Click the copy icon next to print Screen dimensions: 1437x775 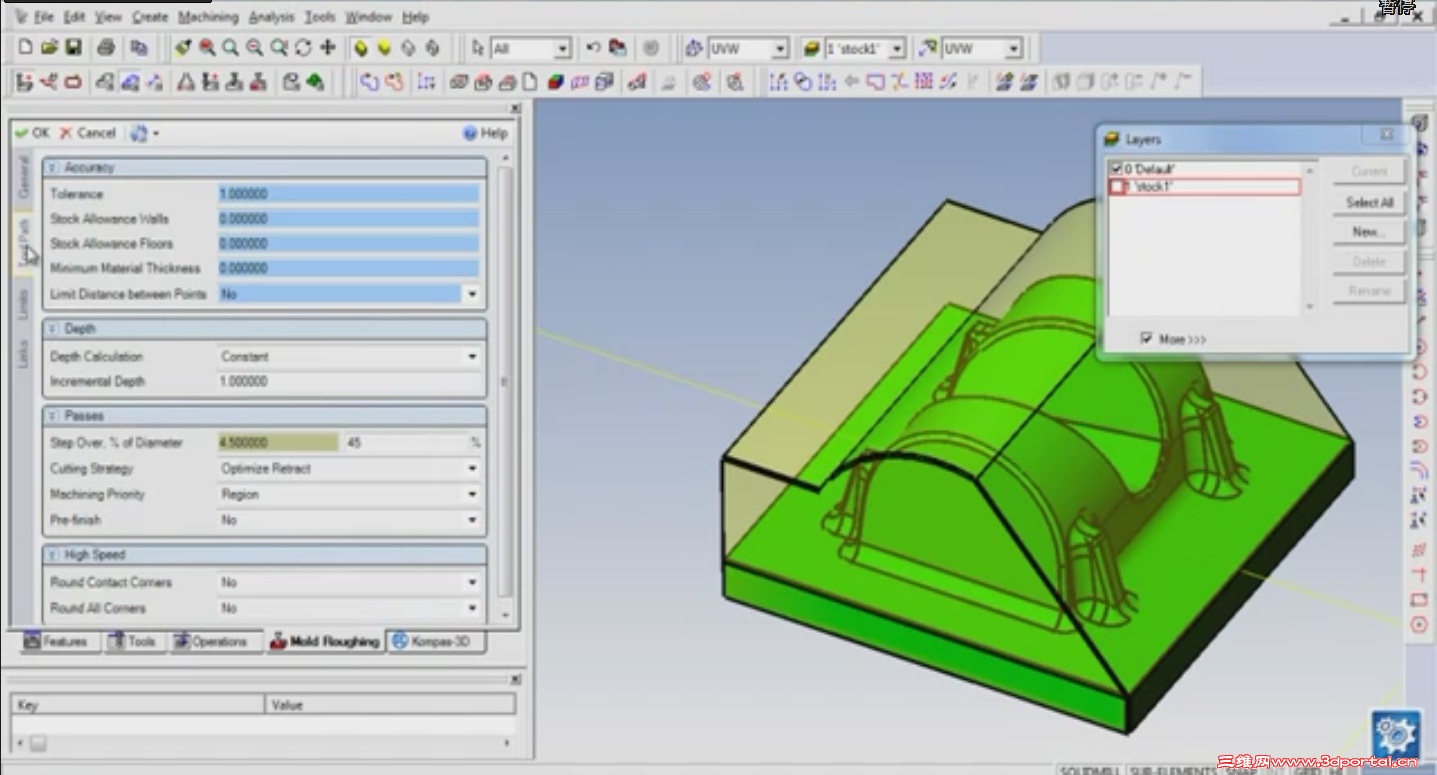point(139,48)
